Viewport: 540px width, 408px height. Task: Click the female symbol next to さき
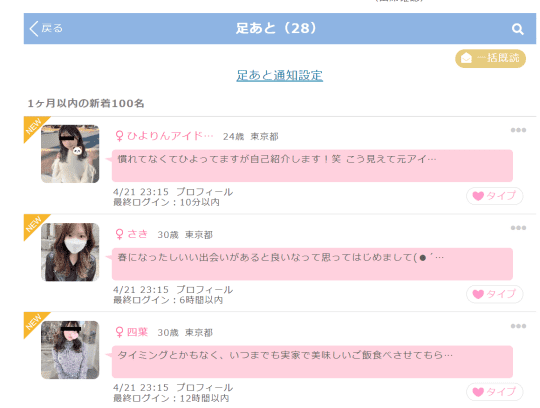[119, 234]
